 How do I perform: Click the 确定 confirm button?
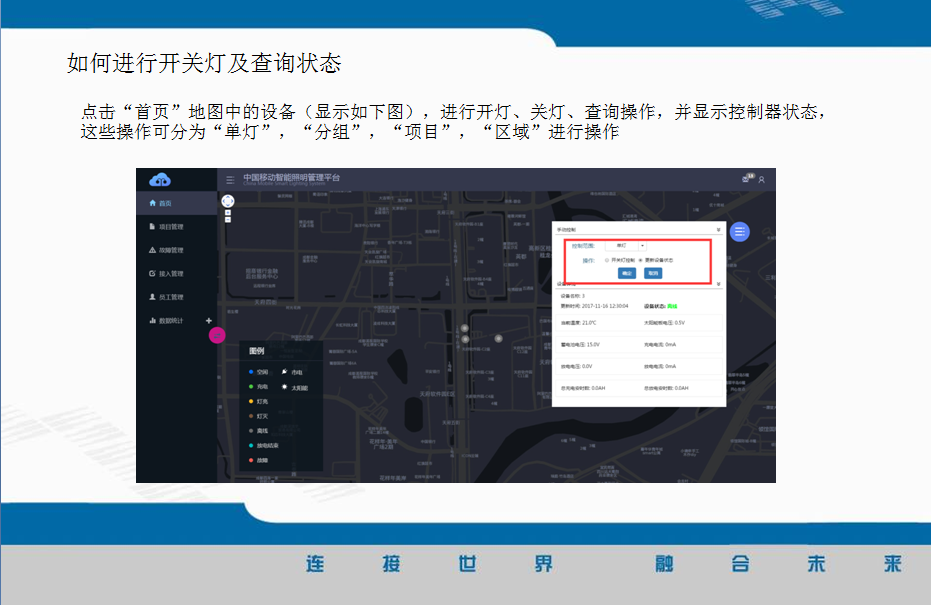coord(628,272)
